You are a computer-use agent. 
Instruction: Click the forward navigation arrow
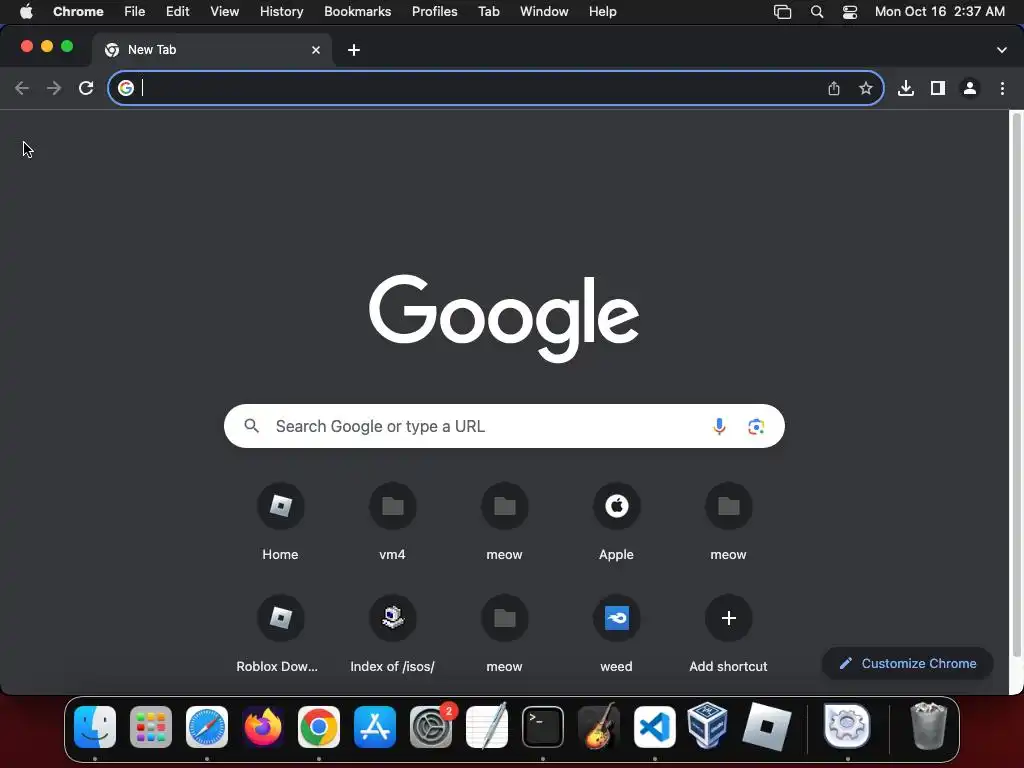point(54,88)
